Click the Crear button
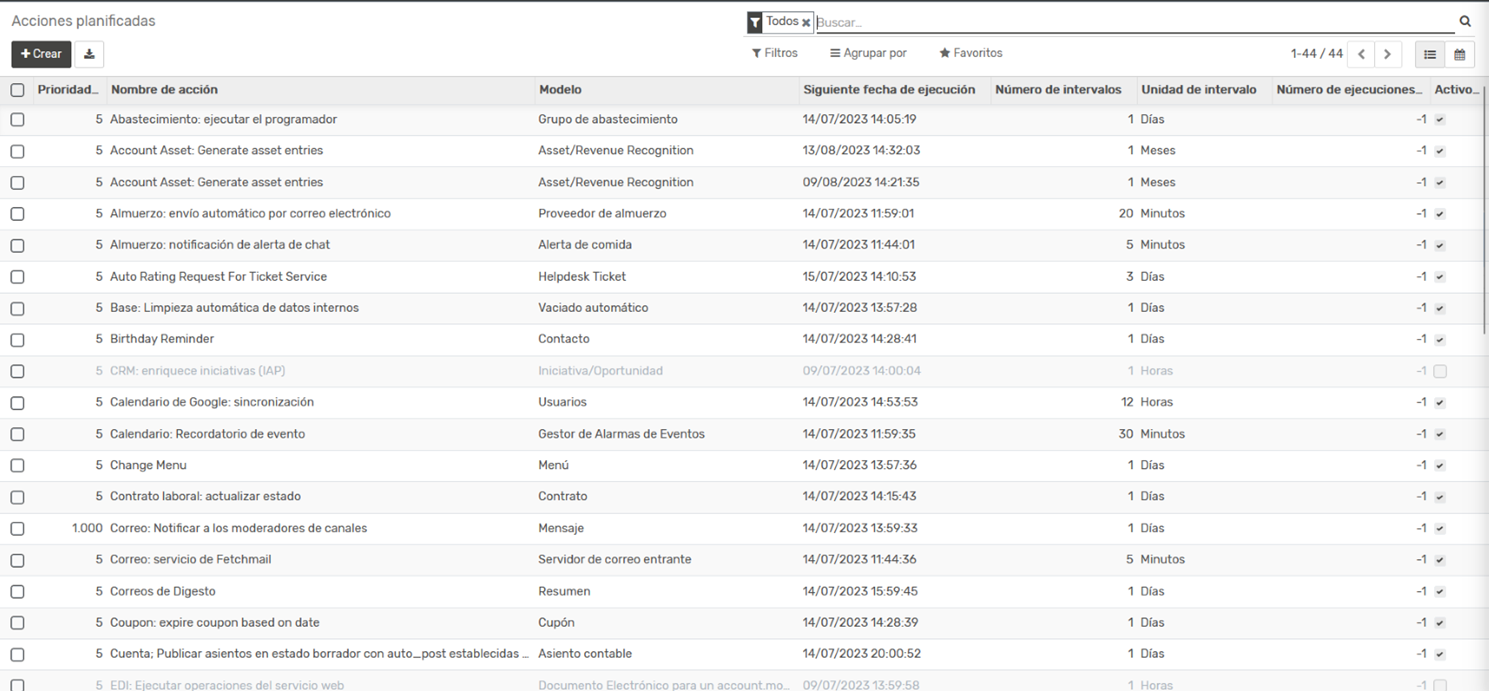Viewport: 1489px width, 691px height. [41, 54]
